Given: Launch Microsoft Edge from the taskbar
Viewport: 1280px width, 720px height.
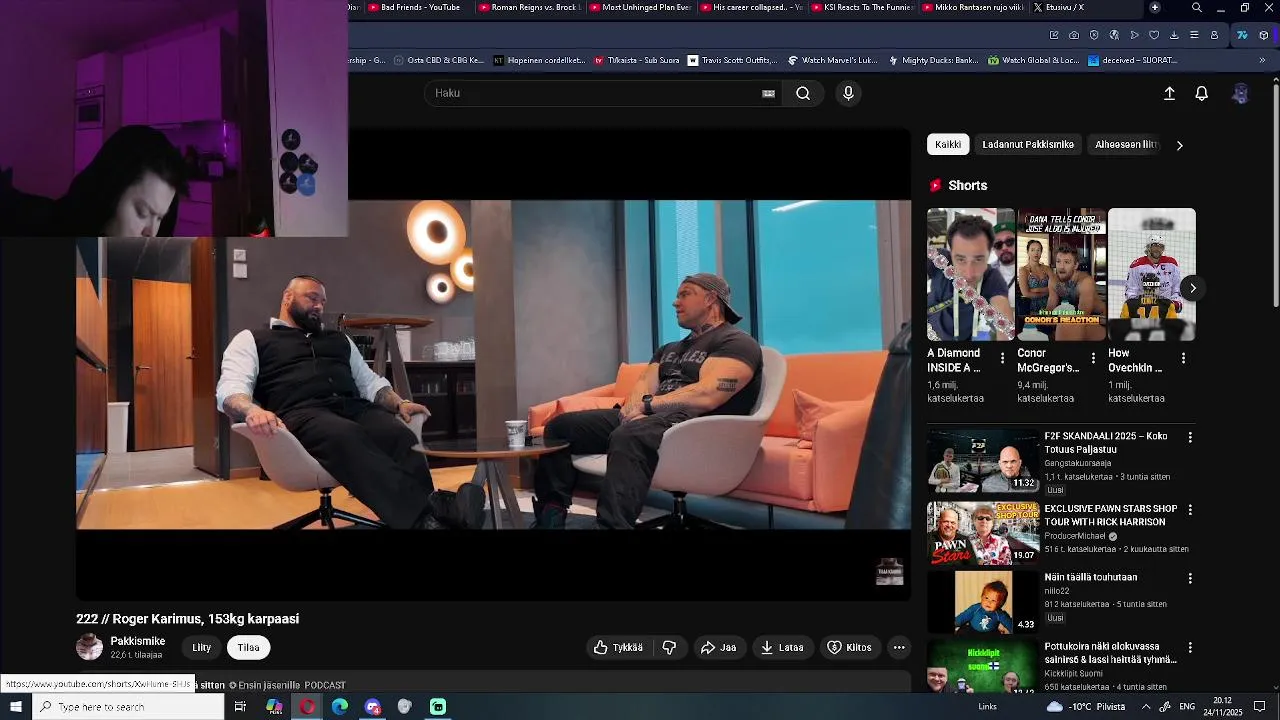Looking at the screenshot, I should [340, 707].
